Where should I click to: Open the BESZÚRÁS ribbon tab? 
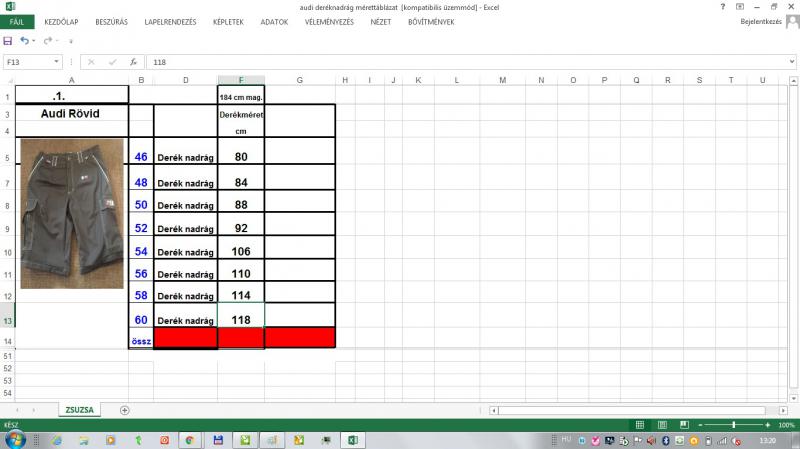point(112,21)
